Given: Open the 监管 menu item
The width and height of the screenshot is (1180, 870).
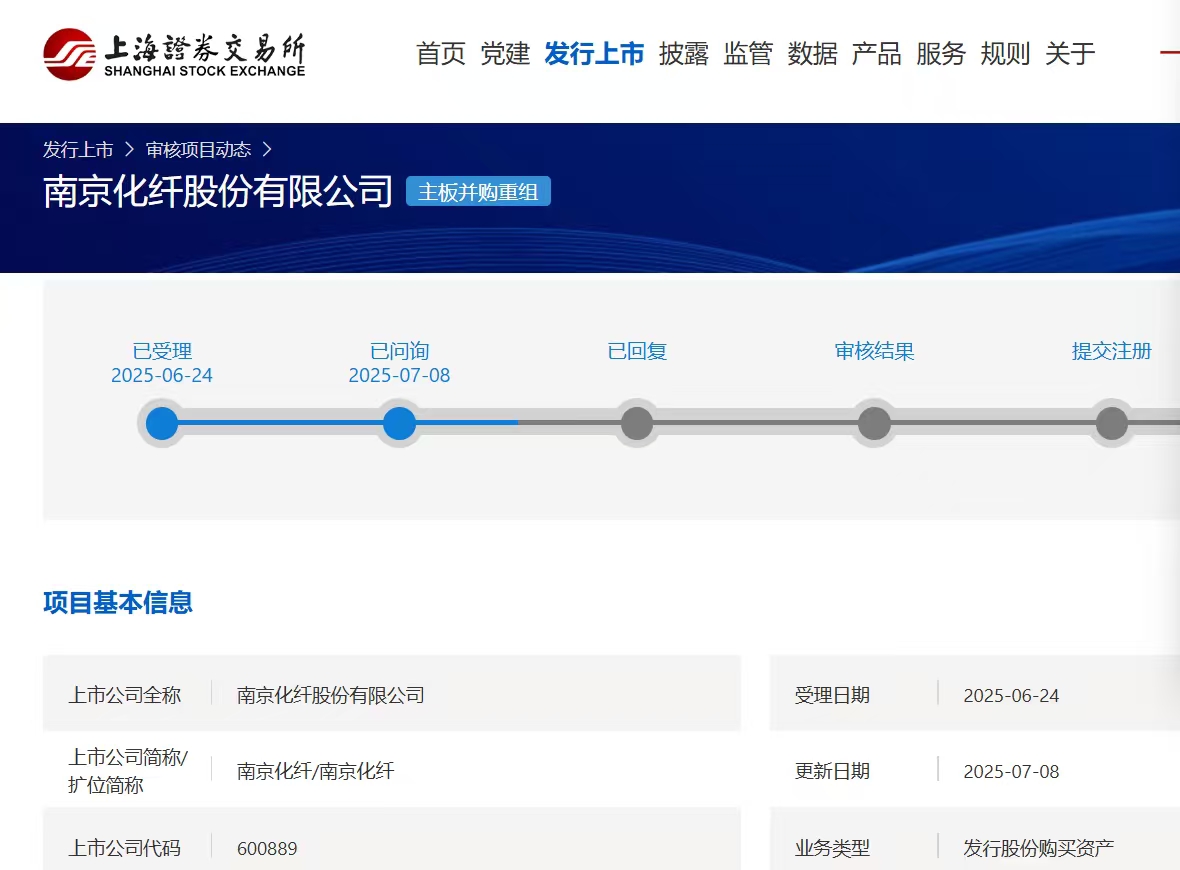Looking at the screenshot, I should tap(748, 53).
